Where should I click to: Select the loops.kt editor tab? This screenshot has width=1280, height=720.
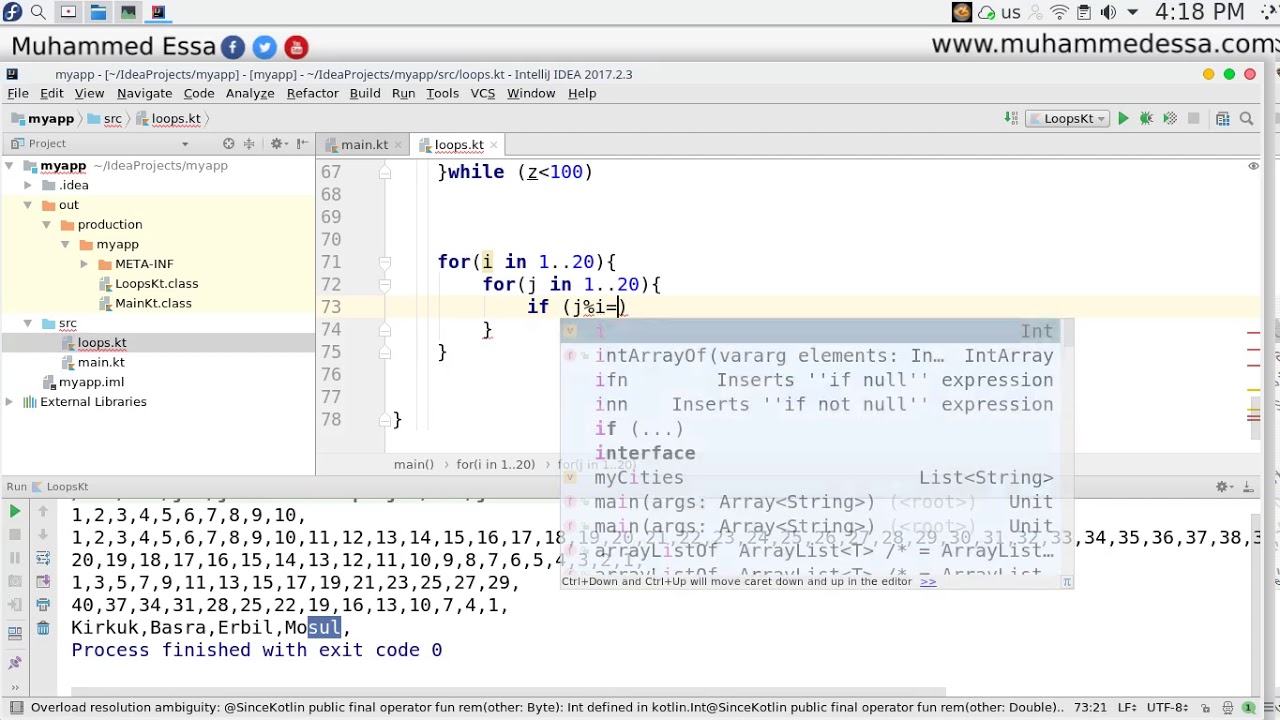click(x=459, y=145)
